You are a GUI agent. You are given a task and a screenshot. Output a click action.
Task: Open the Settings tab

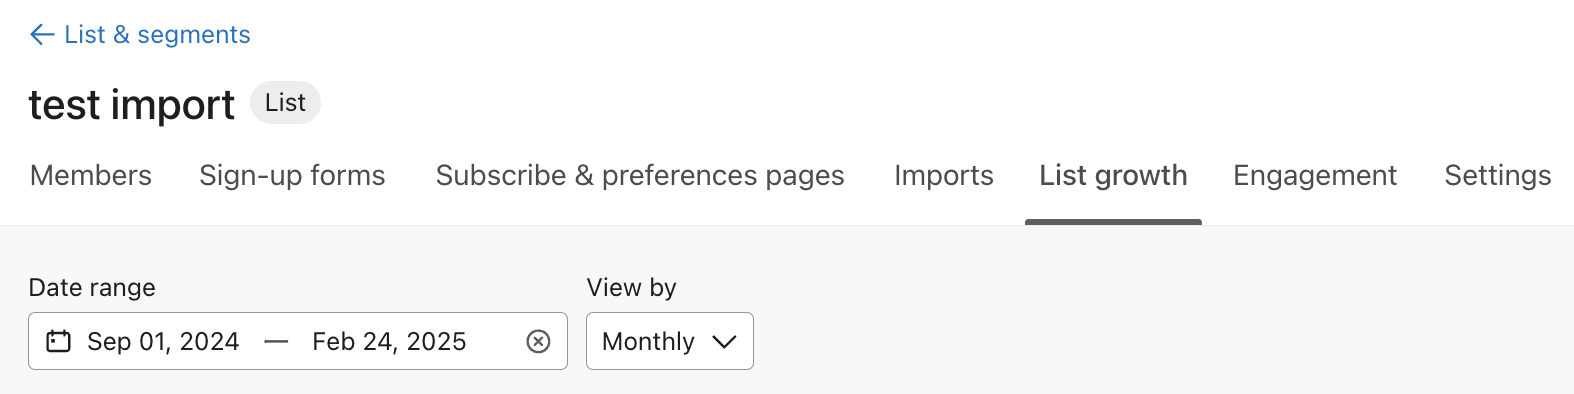tap(1498, 176)
